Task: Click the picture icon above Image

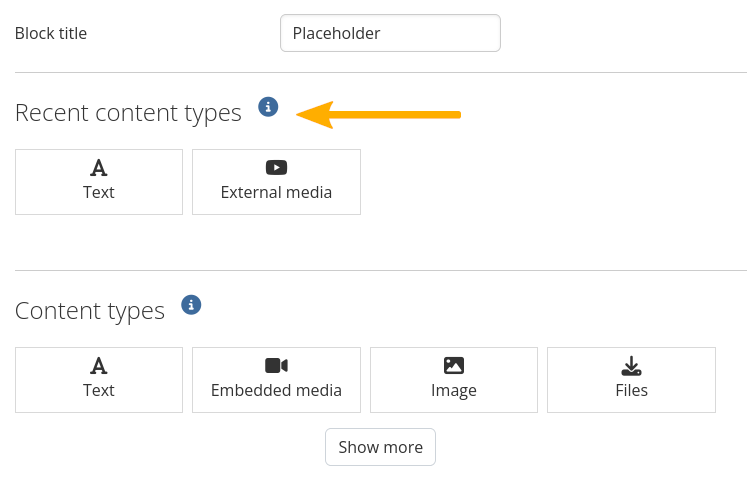Action: click(x=454, y=366)
